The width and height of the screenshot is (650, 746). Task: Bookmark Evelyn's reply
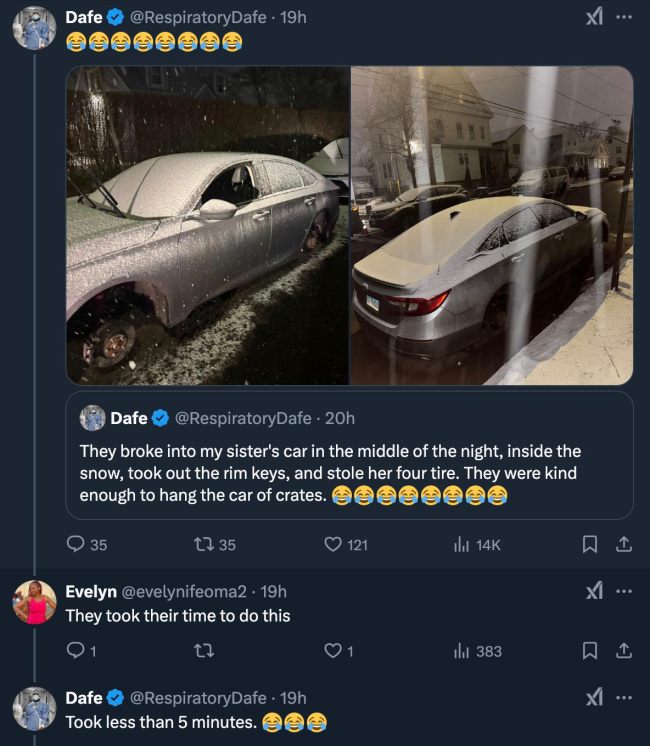[590, 651]
